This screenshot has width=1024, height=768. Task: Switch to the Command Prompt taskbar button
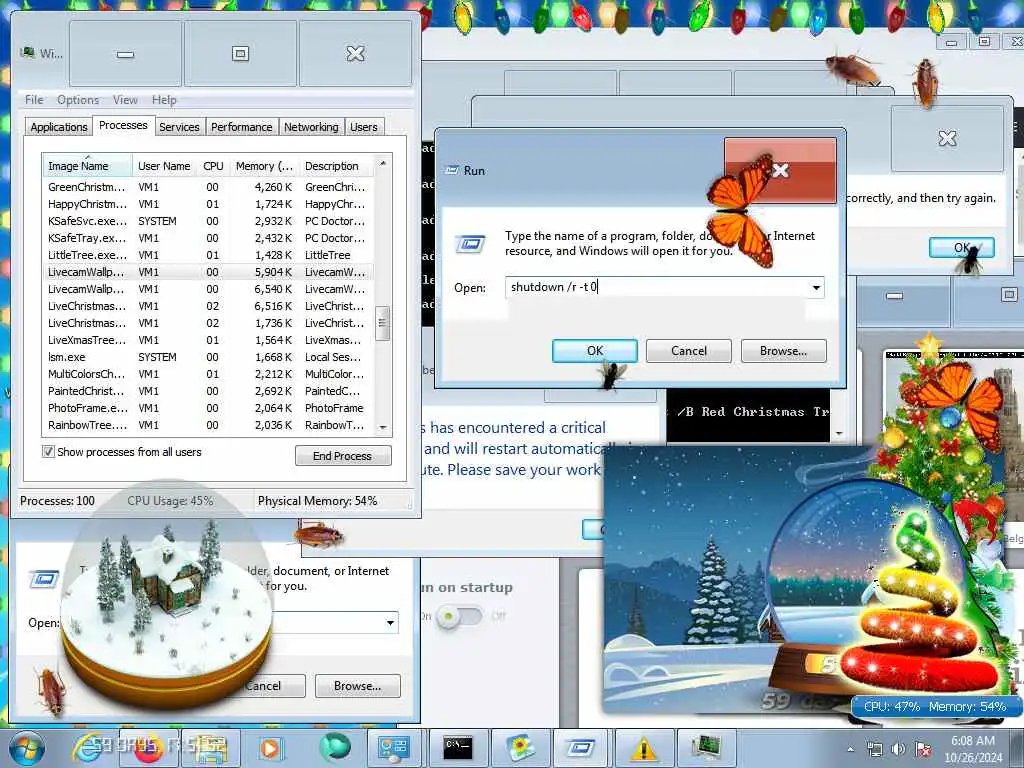(457, 748)
